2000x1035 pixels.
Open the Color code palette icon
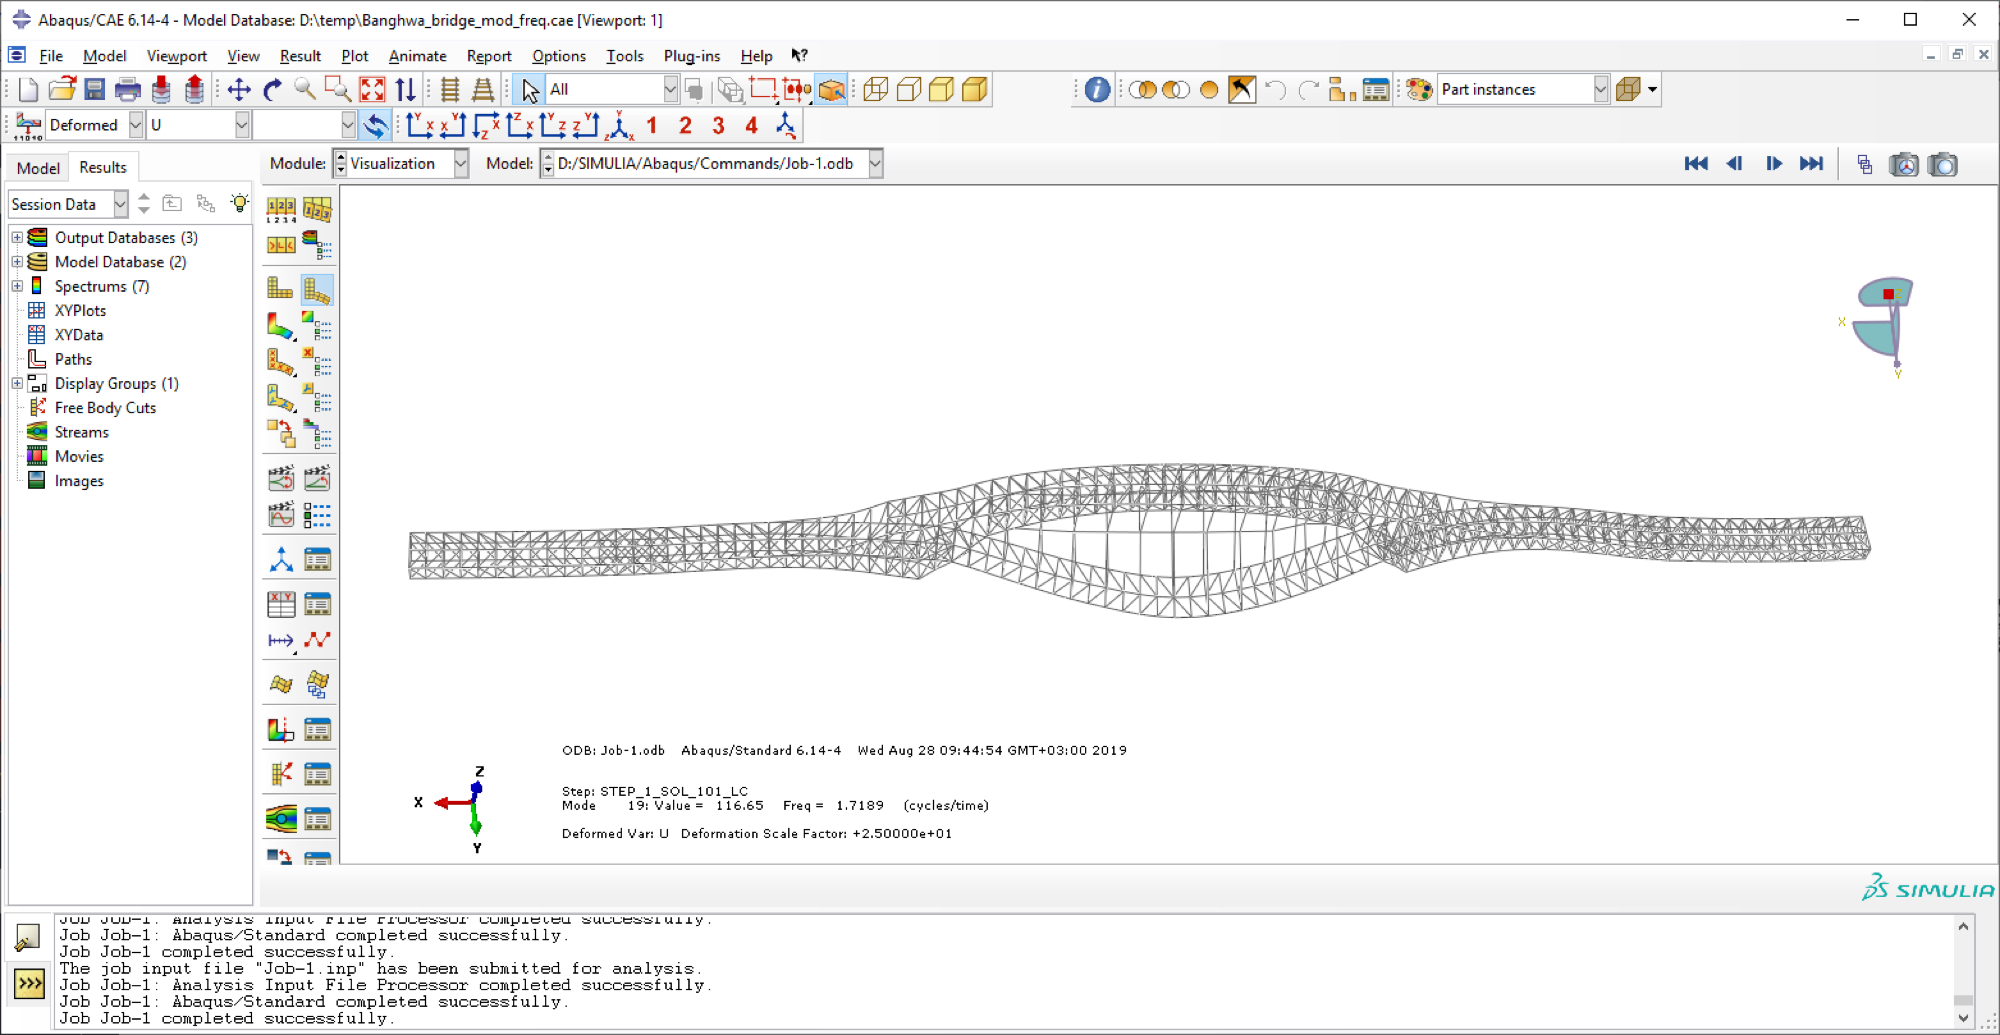(x=1419, y=90)
